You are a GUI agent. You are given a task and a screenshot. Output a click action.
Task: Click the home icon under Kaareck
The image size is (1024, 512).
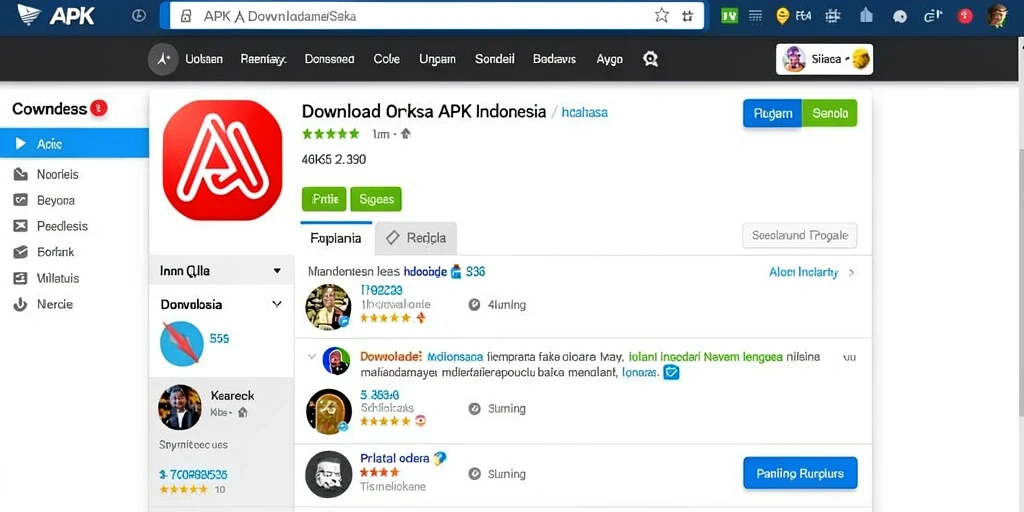243,413
